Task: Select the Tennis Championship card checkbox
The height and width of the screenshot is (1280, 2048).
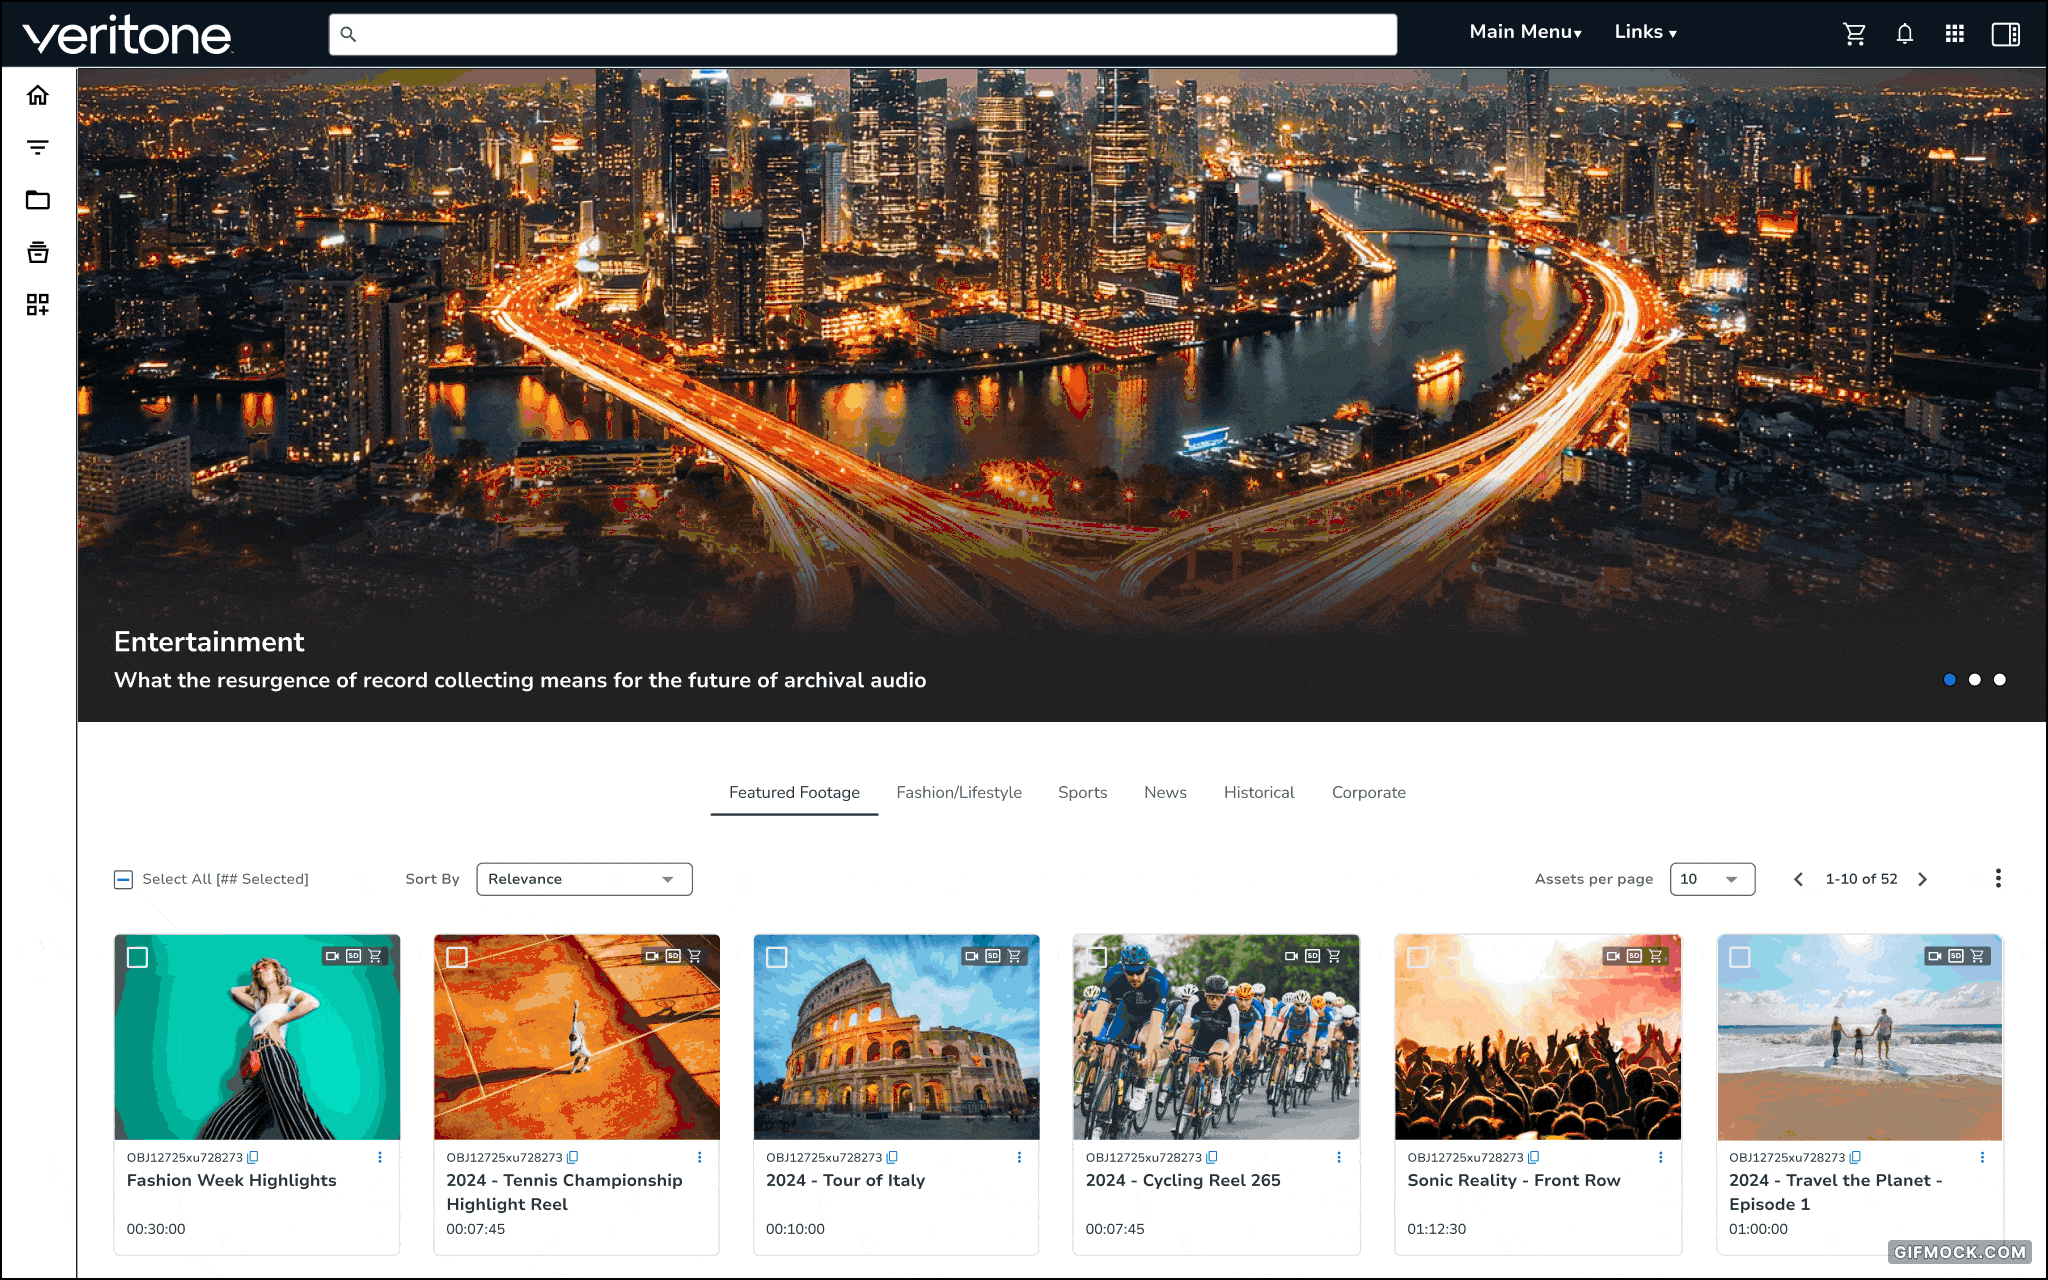Action: [457, 957]
